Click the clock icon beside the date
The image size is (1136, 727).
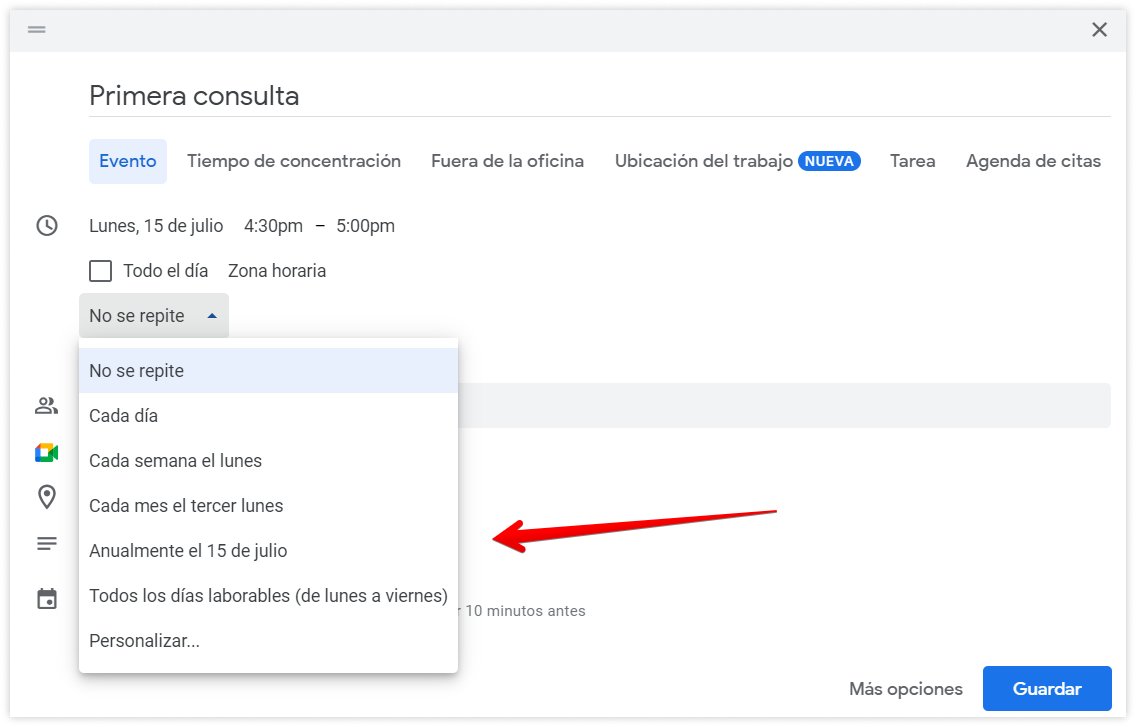click(47, 225)
